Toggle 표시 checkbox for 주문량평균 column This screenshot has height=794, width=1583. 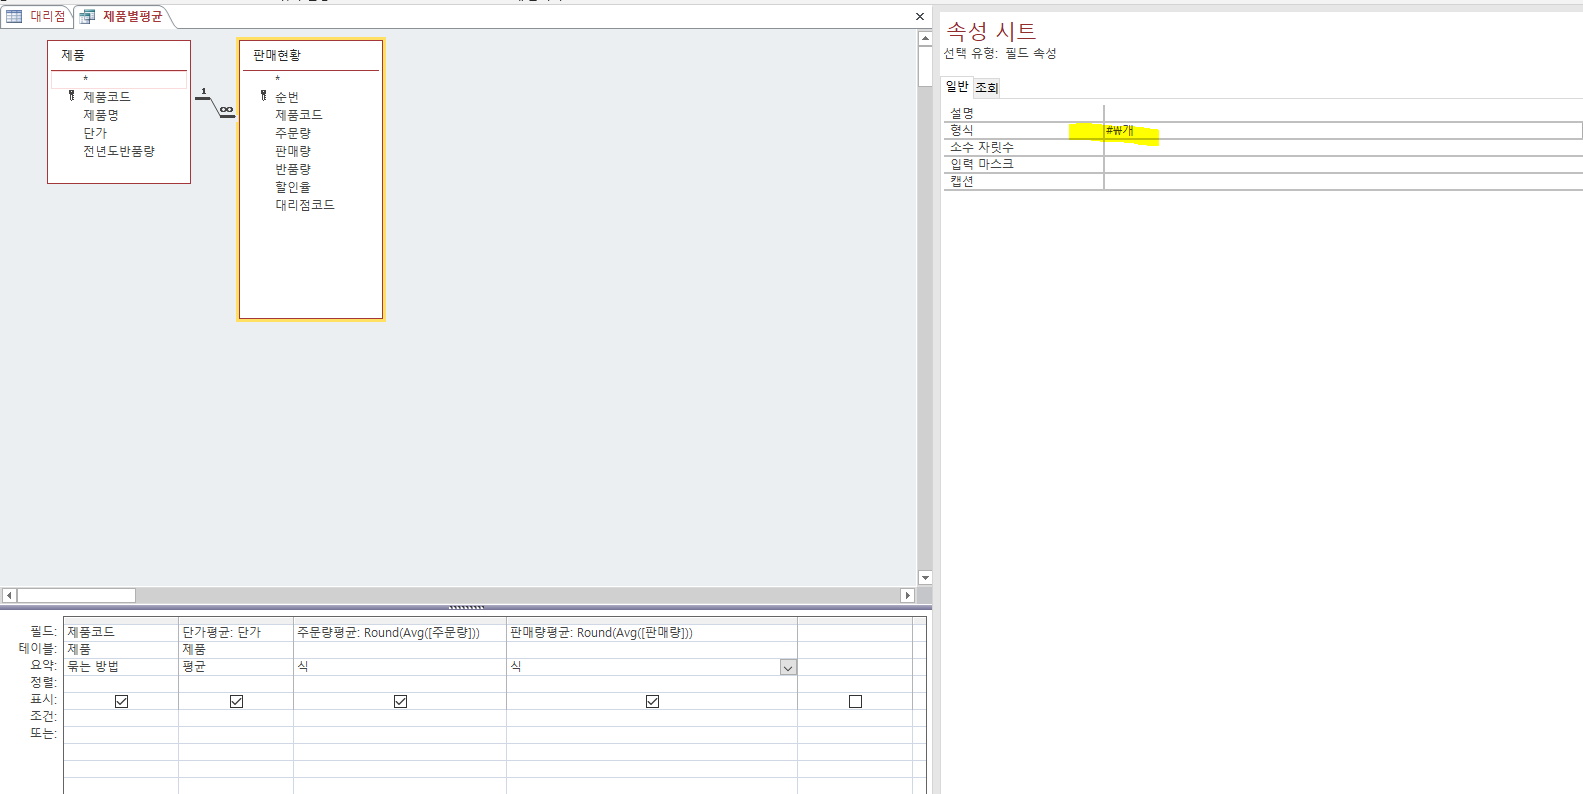coord(400,701)
